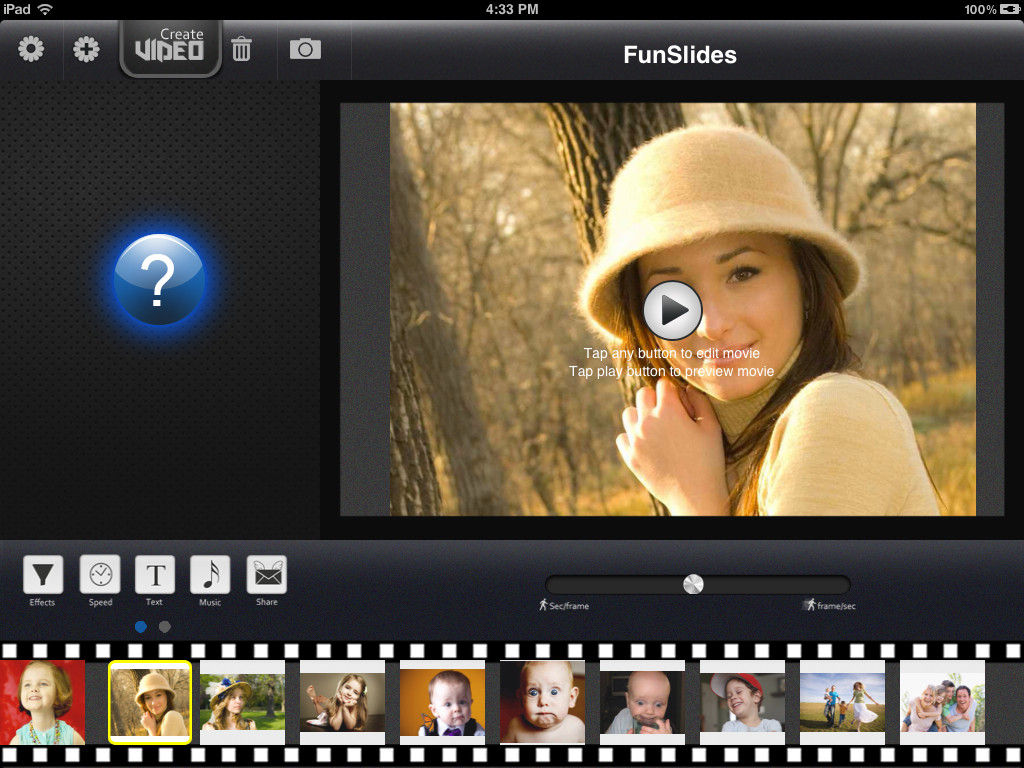
Task: Play the movie preview
Action: tap(672, 310)
